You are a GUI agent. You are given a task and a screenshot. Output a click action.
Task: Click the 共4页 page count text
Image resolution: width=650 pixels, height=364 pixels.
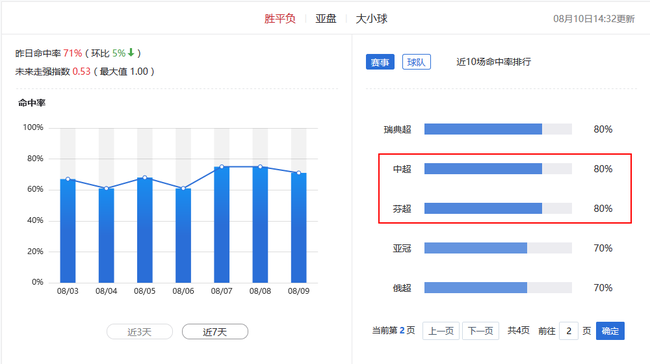[519, 330]
